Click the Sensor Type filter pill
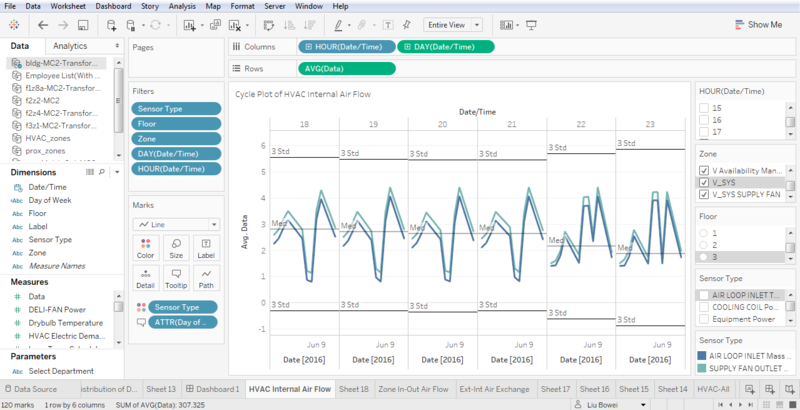800x410 pixels. tap(176, 109)
